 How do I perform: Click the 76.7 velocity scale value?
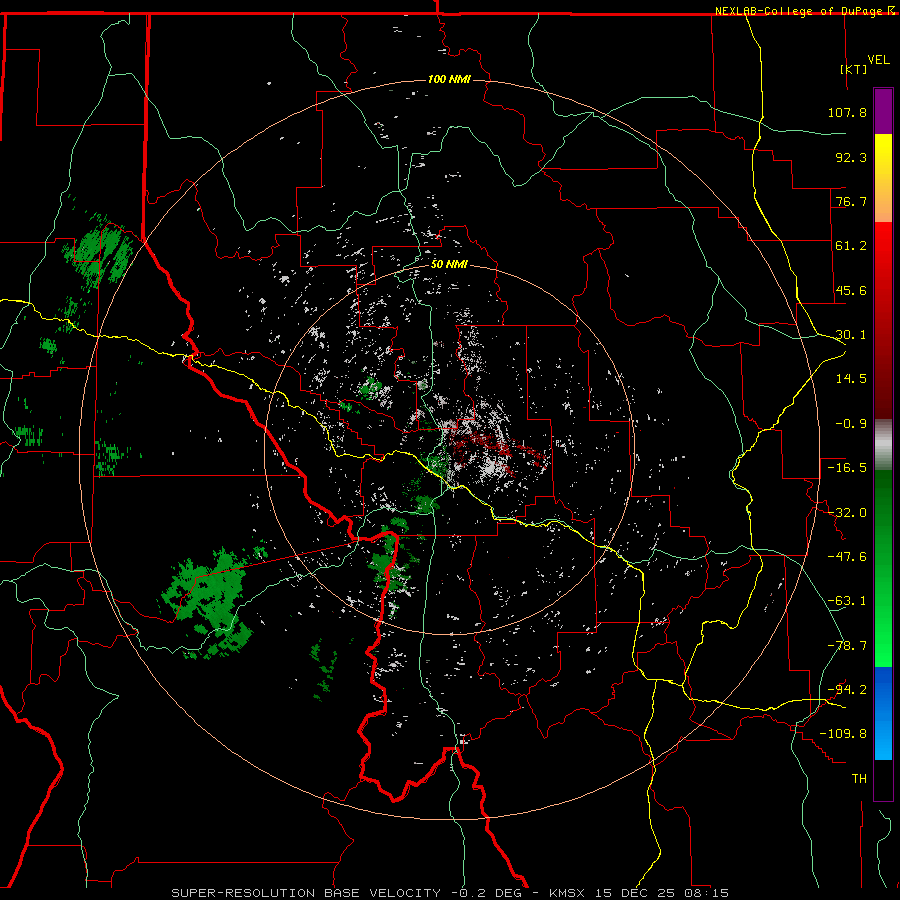851,201
